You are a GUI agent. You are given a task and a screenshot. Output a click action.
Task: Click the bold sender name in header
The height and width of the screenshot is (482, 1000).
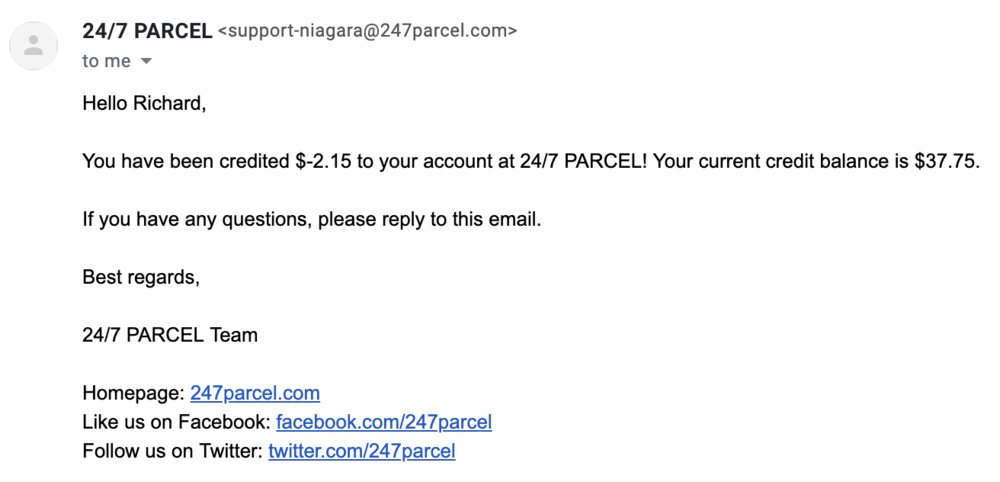pyautogui.click(x=147, y=31)
